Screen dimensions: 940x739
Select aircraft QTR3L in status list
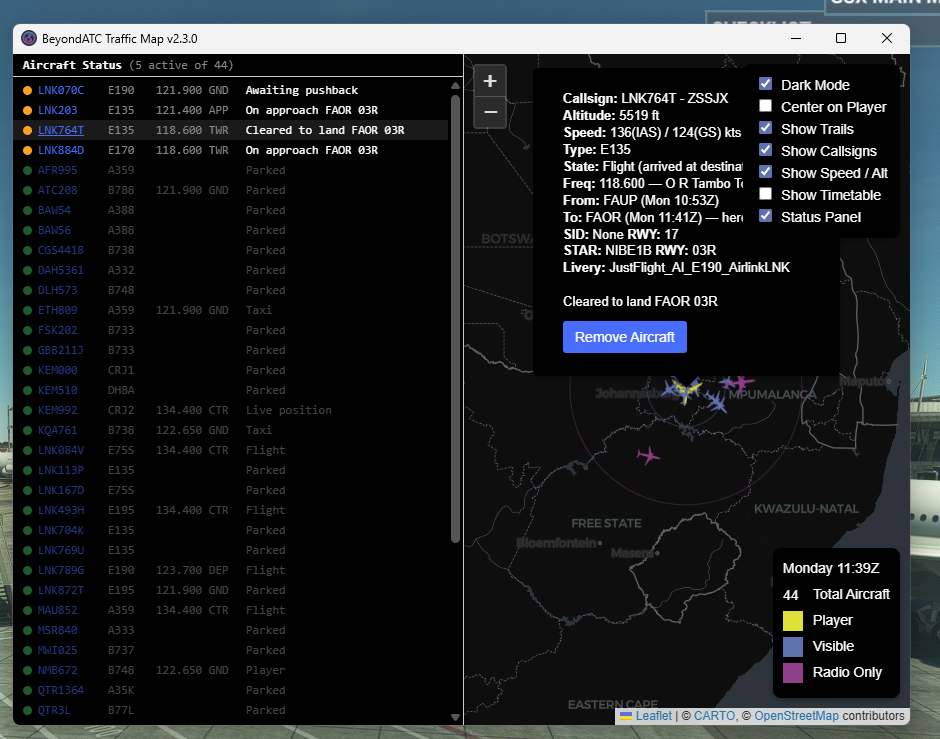(x=55, y=710)
